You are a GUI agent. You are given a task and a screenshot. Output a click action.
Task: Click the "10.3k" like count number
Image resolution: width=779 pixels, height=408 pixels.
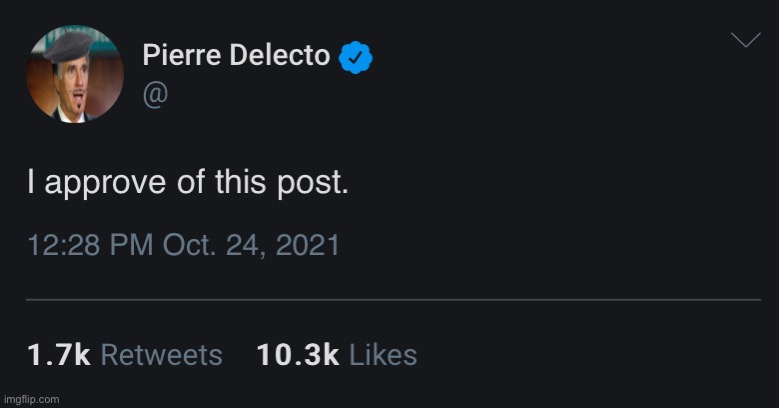coord(297,354)
